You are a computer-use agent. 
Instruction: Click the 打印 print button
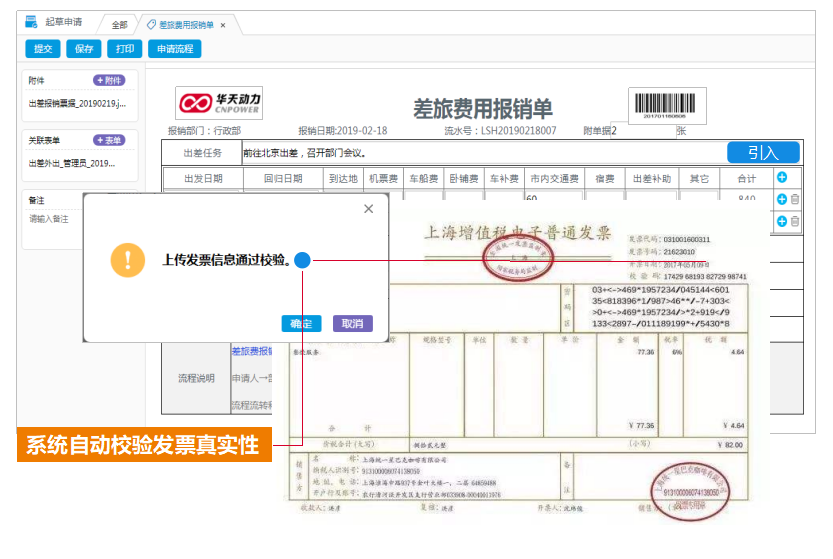(123, 48)
